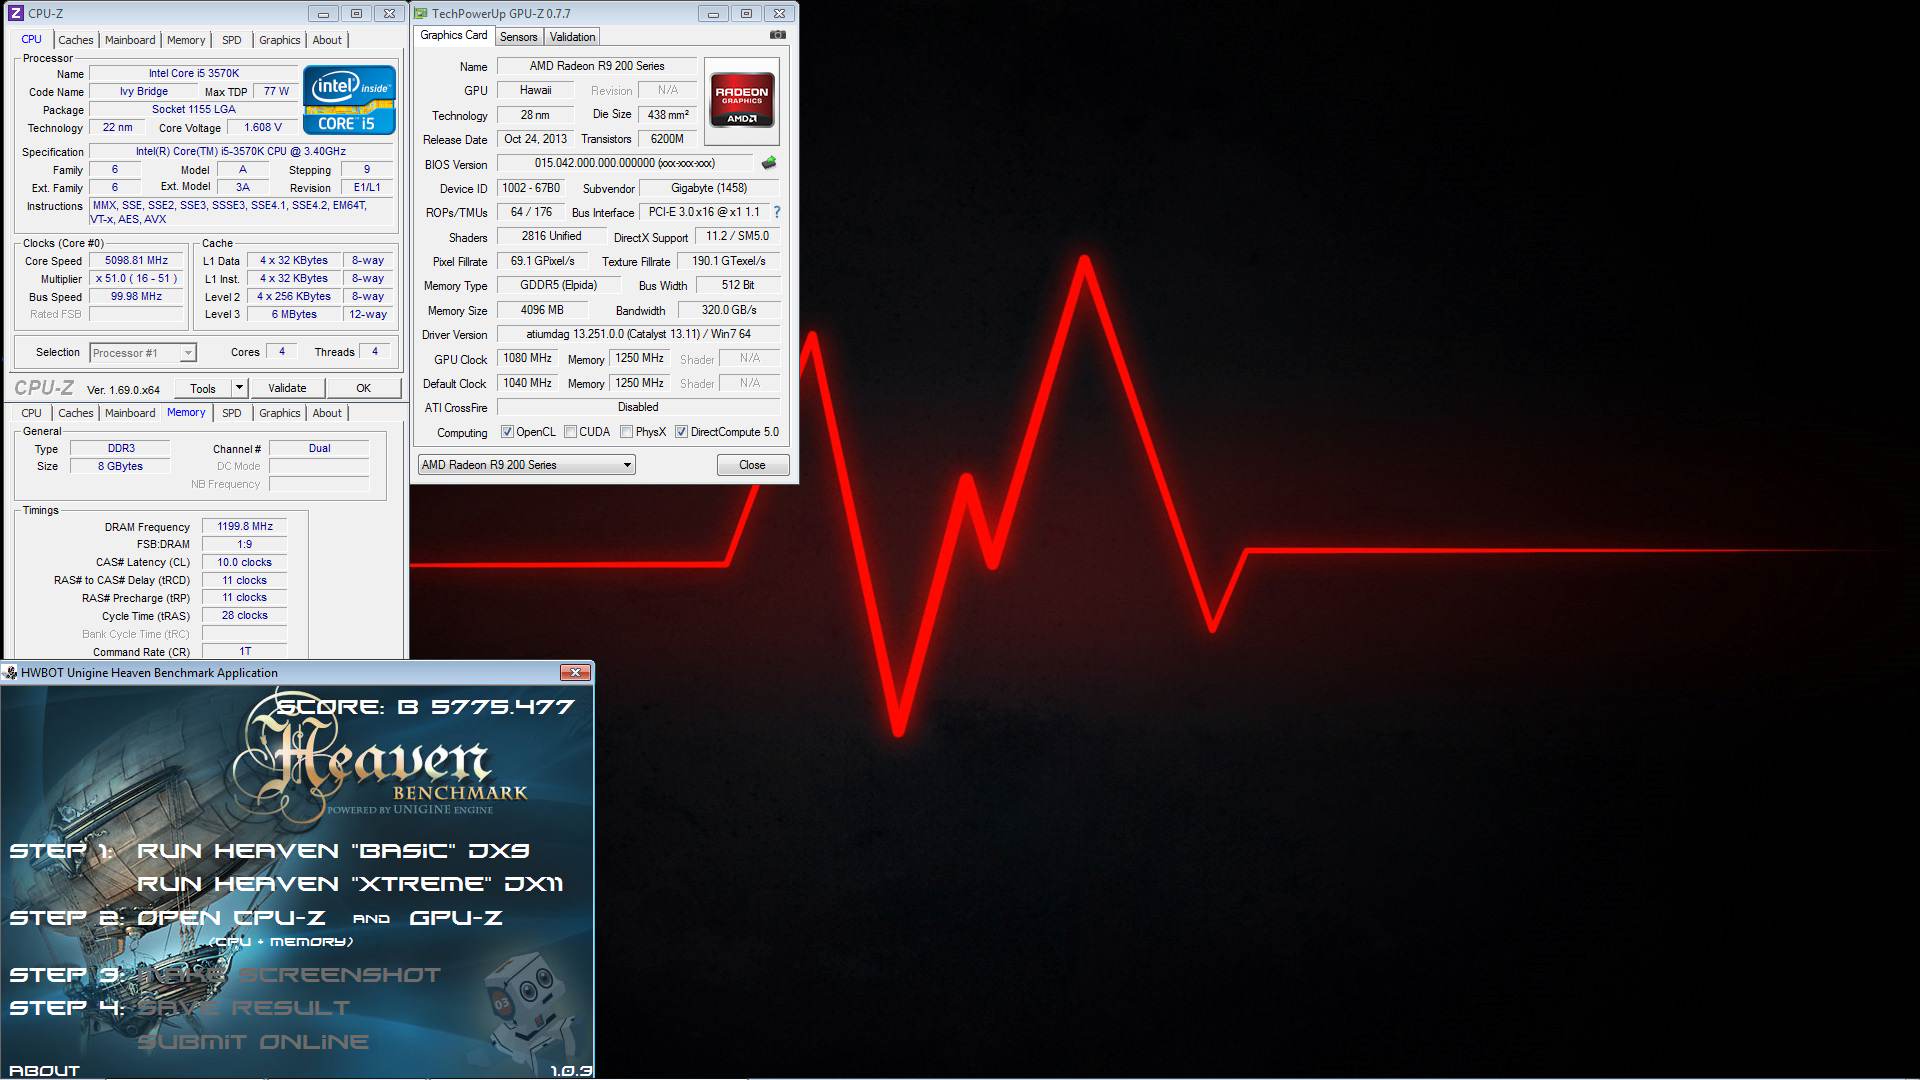
Task: Select CPU tab in the CPU-Z memory timings window
Action: pos(32,413)
